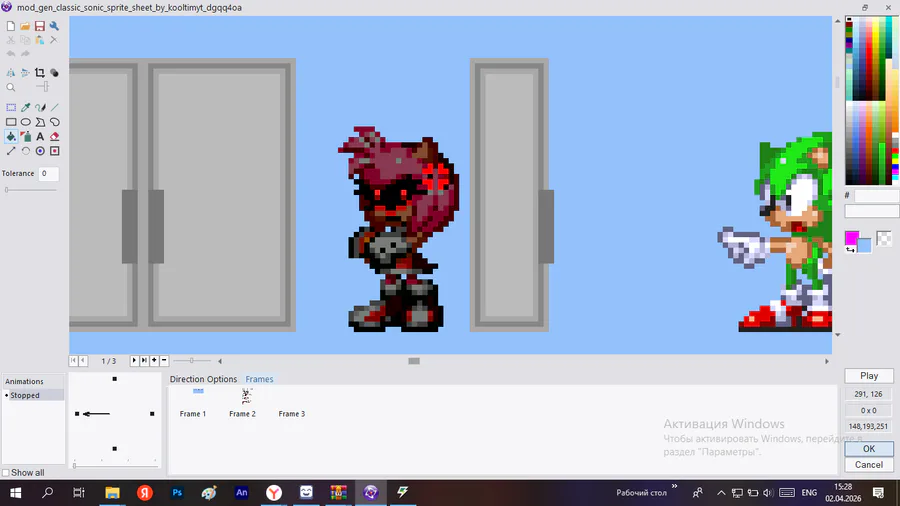900x506 pixels.
Task: Select the rectangular Selection tool
Action: pyautogui.click(x=11, y=107)
